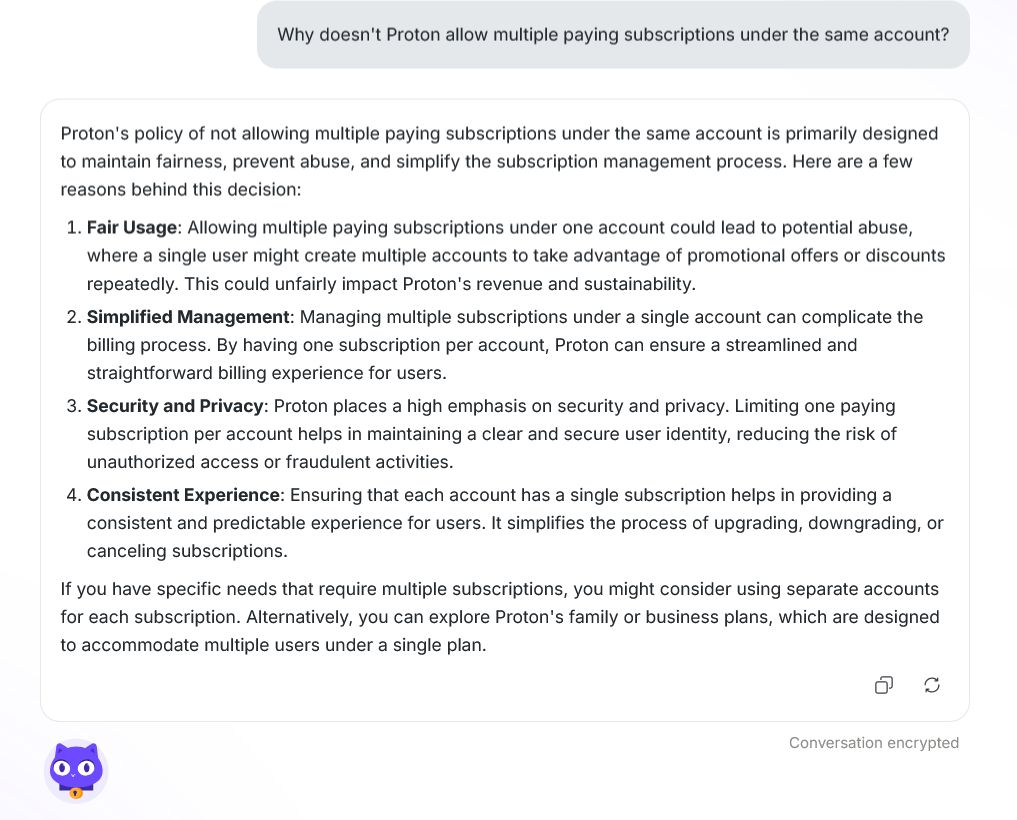1017x820 pixels.
Task: Click the 'Conversation encrypted' label
Action: [874, 743]
